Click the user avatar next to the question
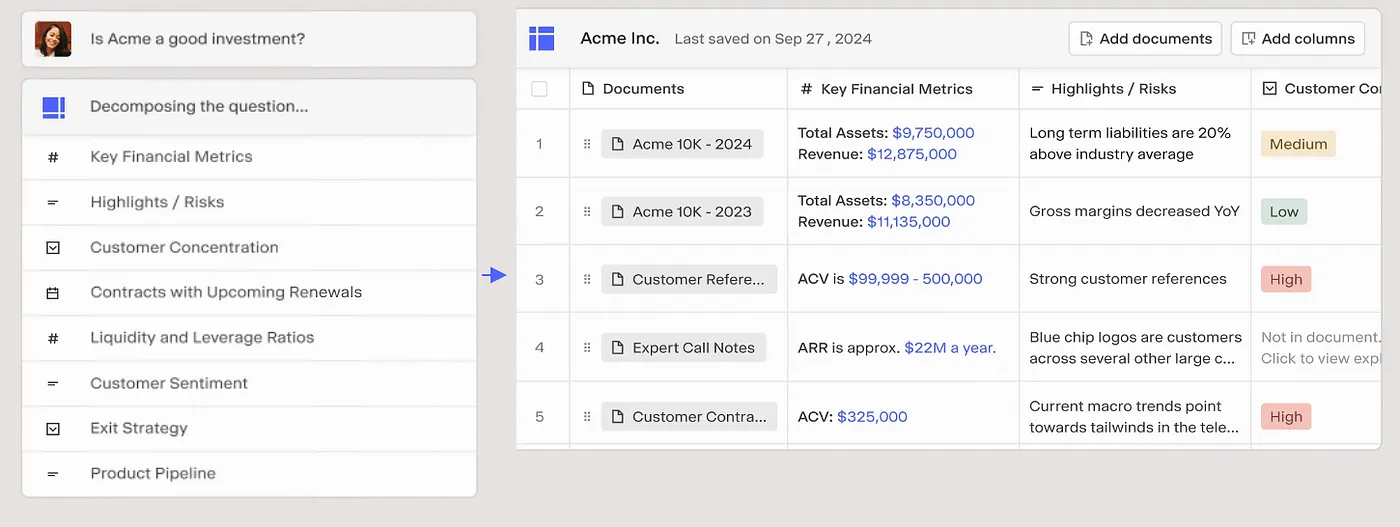The image size is (1400, 527). pyautogui.click(x=53, y=39)
